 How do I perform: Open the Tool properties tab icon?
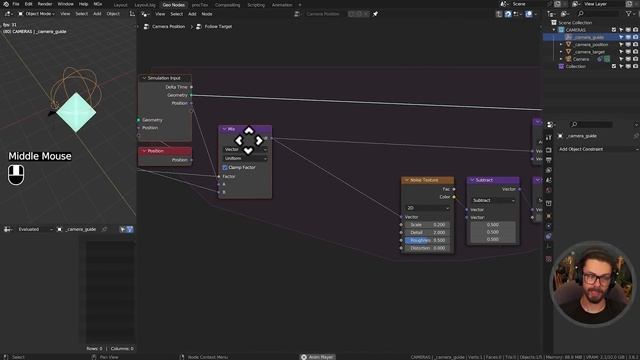tap(549, 138)
